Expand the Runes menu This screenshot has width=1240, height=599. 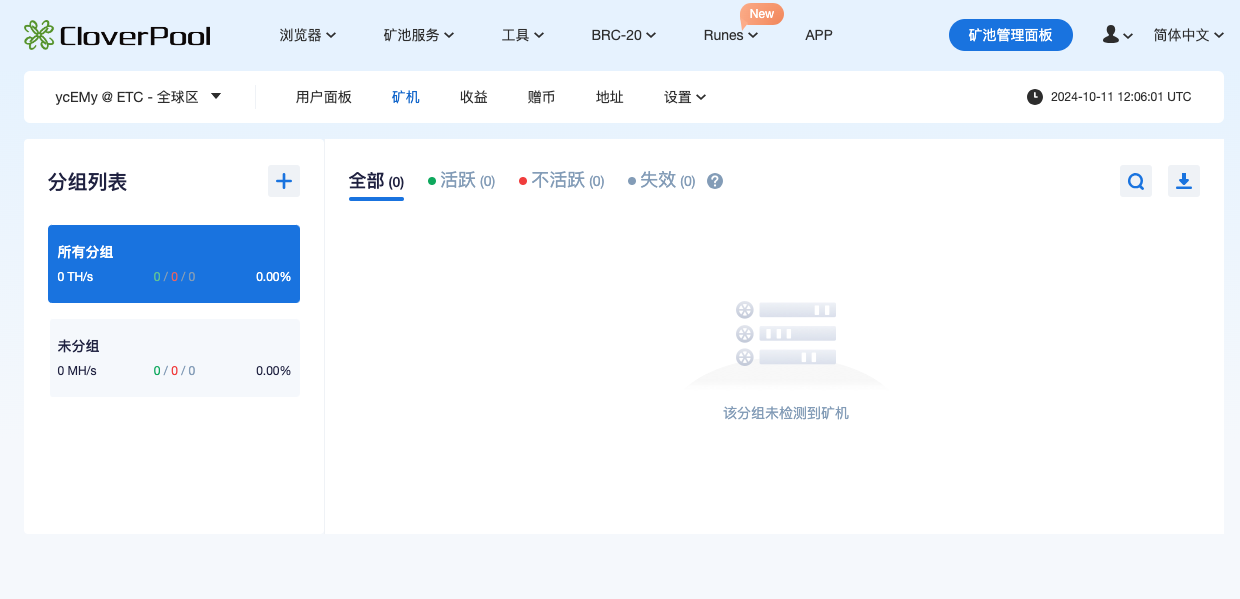[x=731, y=35]
